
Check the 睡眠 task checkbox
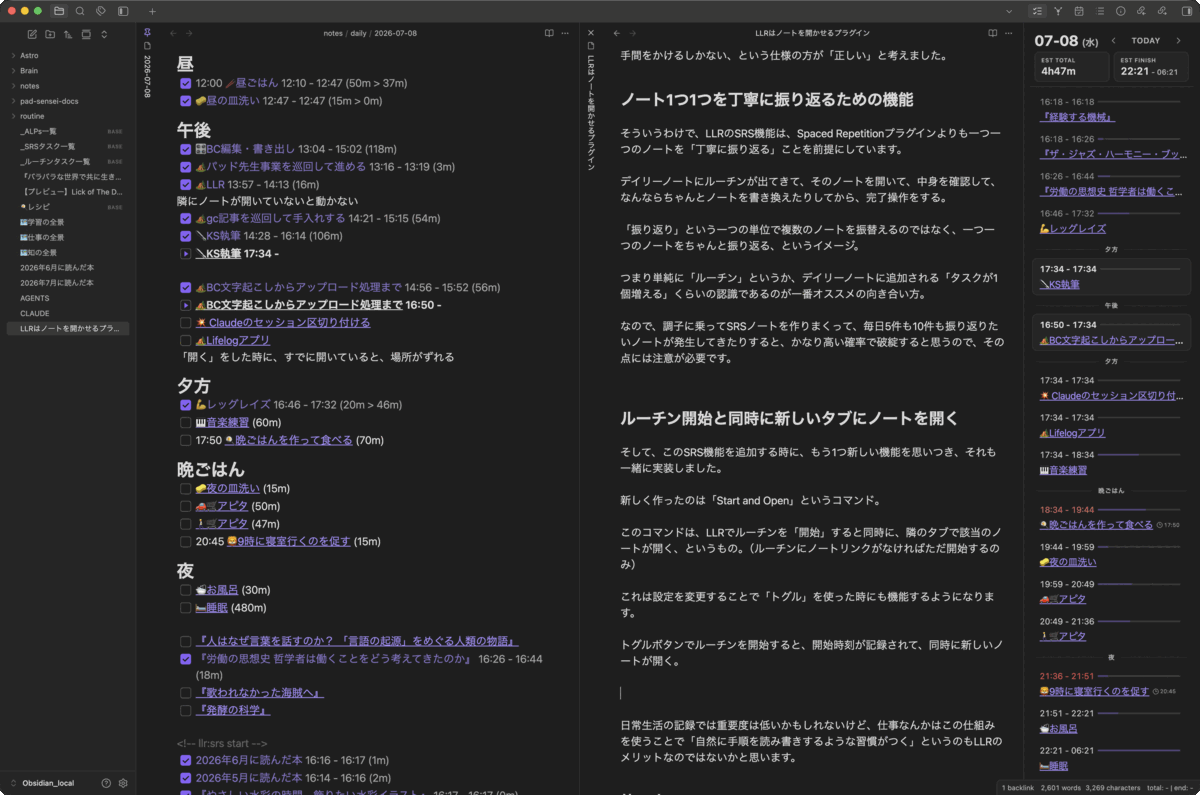[186, 608]
